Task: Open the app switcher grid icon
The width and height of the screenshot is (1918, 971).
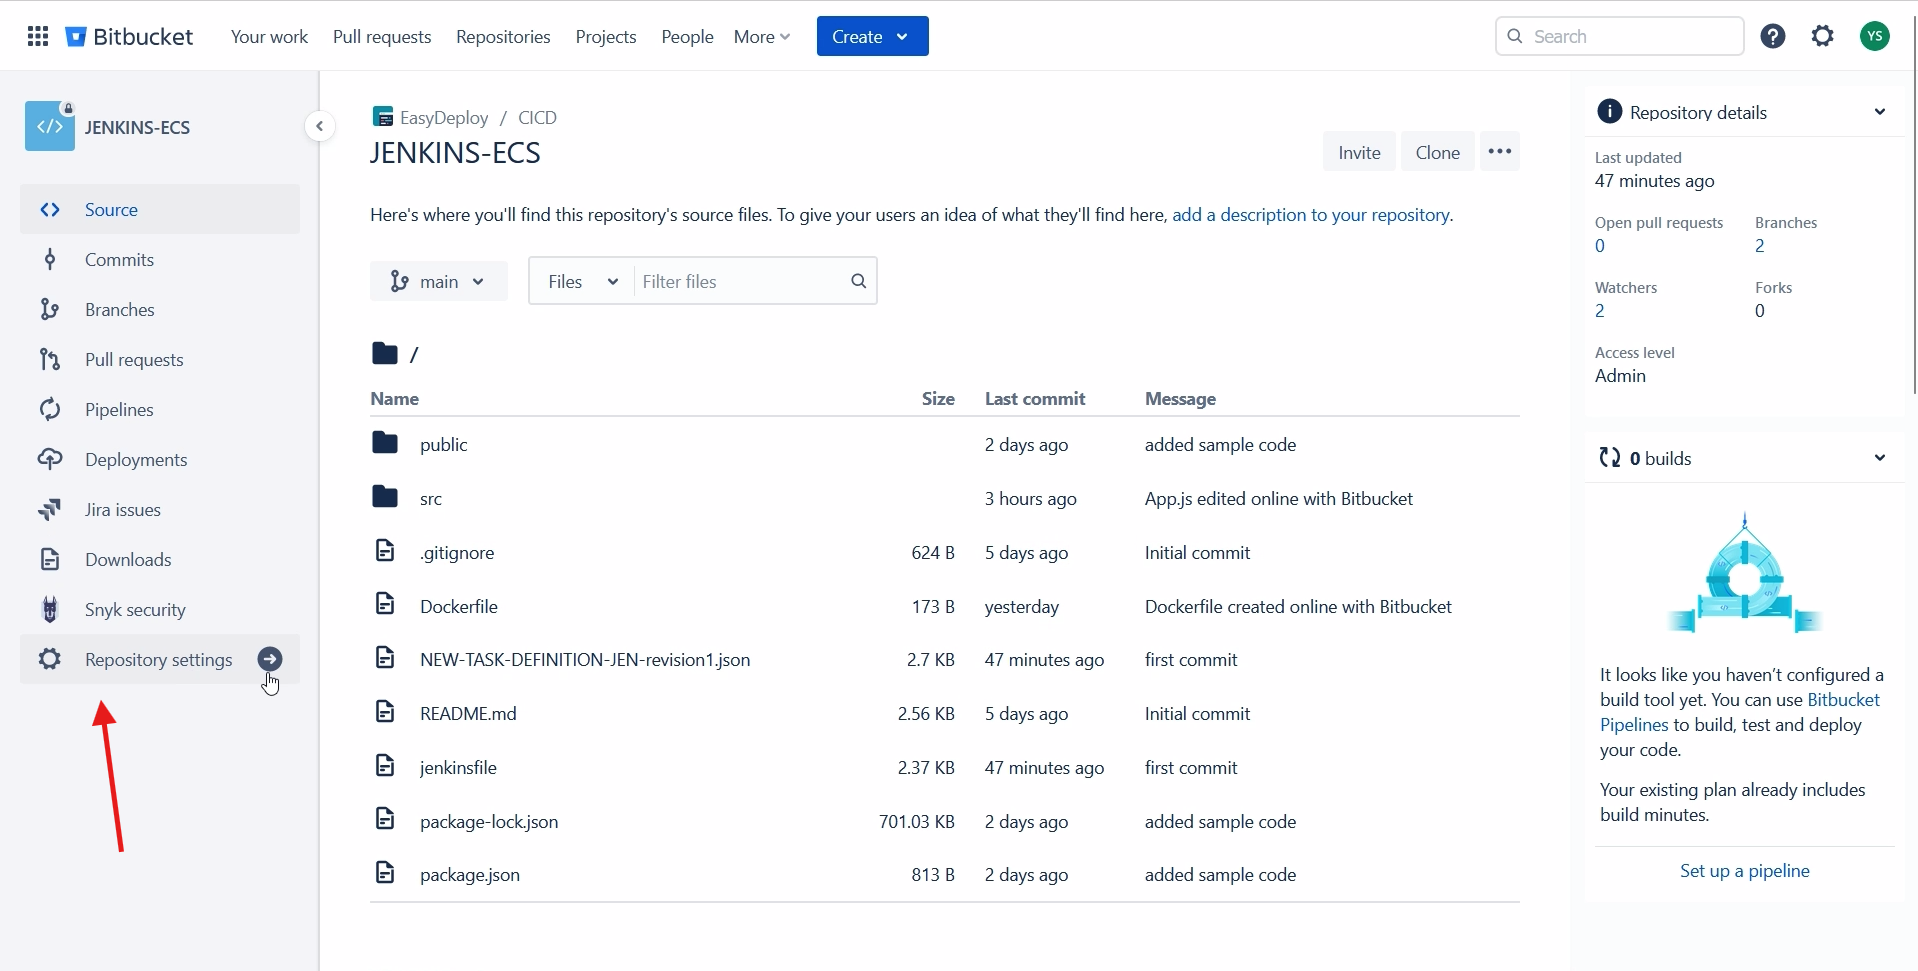Action: (38, 37)
